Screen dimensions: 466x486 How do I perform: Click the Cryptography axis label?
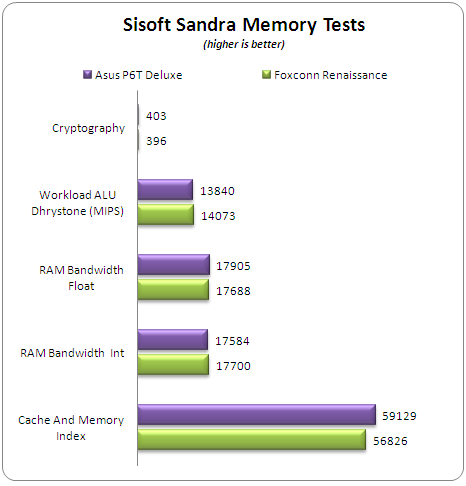point(89,128)
